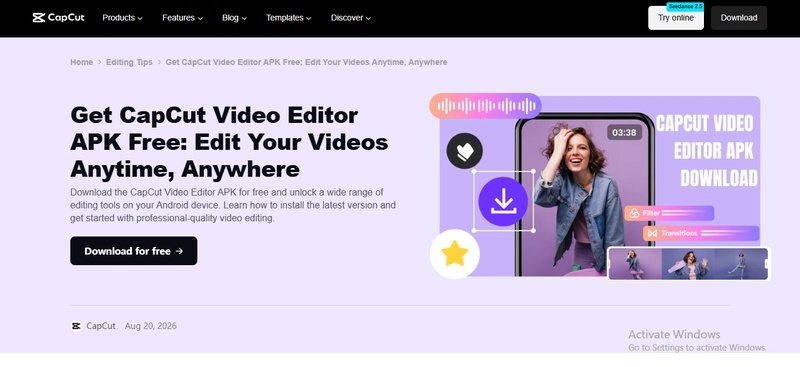Click the Transitions label in hero image
The height and width of the screenshot is (367, 800).
701,233
